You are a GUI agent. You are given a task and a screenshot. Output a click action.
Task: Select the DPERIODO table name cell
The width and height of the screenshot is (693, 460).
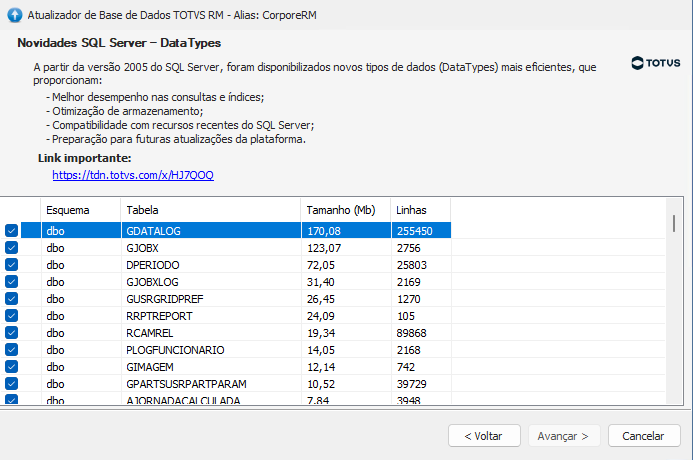click(211, 265)
